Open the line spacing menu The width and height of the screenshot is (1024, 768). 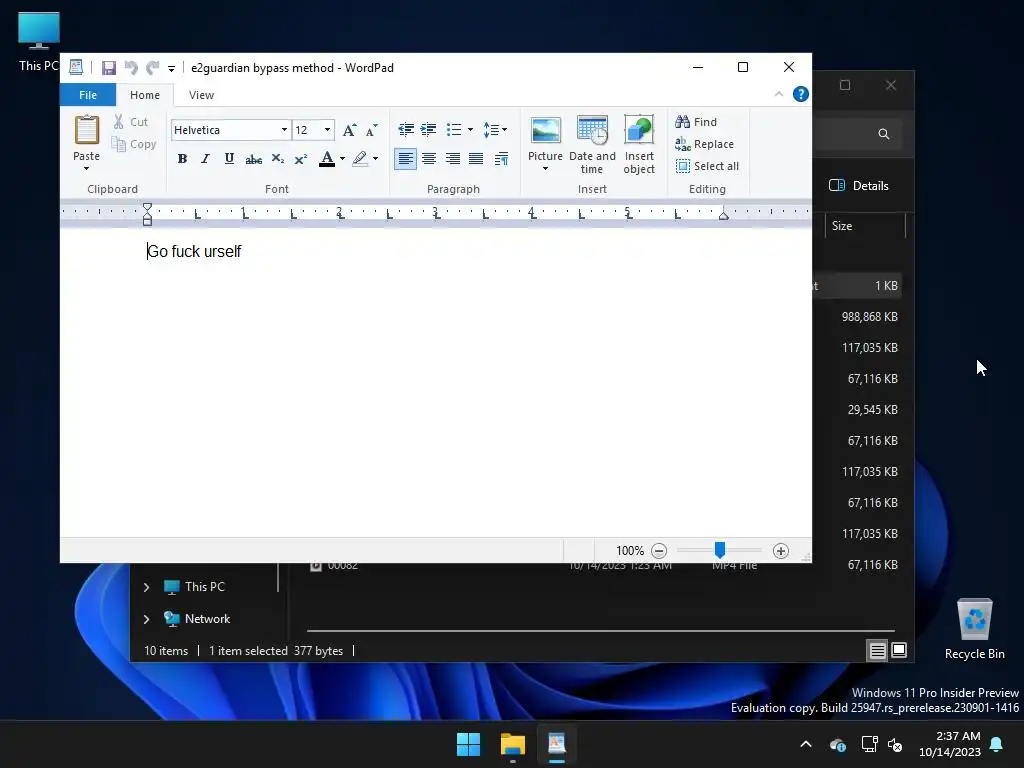[x=495, y=129]
